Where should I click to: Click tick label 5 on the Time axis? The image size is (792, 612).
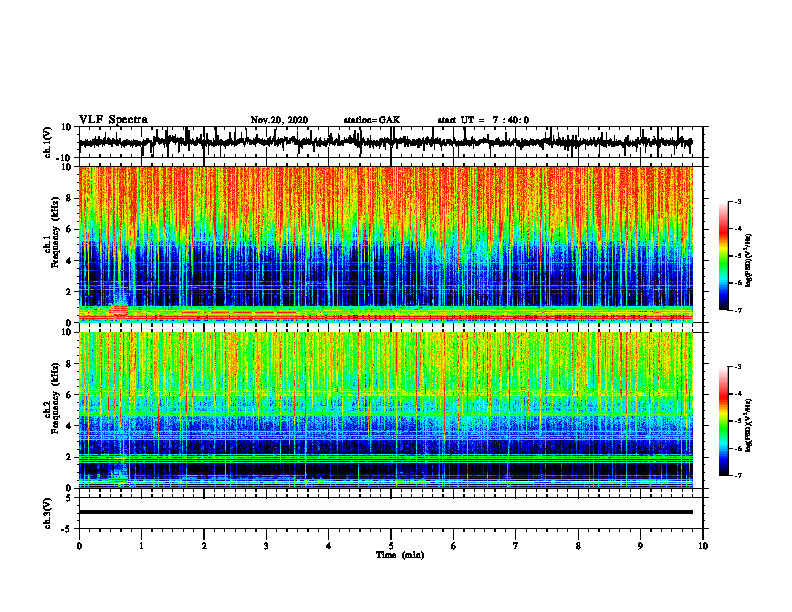pyautogui.click(x=391, y=546)
